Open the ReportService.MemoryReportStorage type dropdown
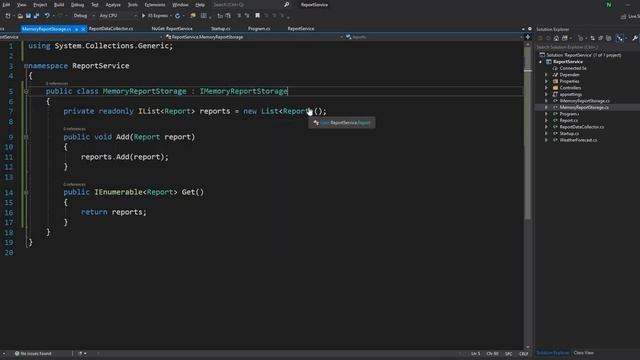 [x=255, y=37]
